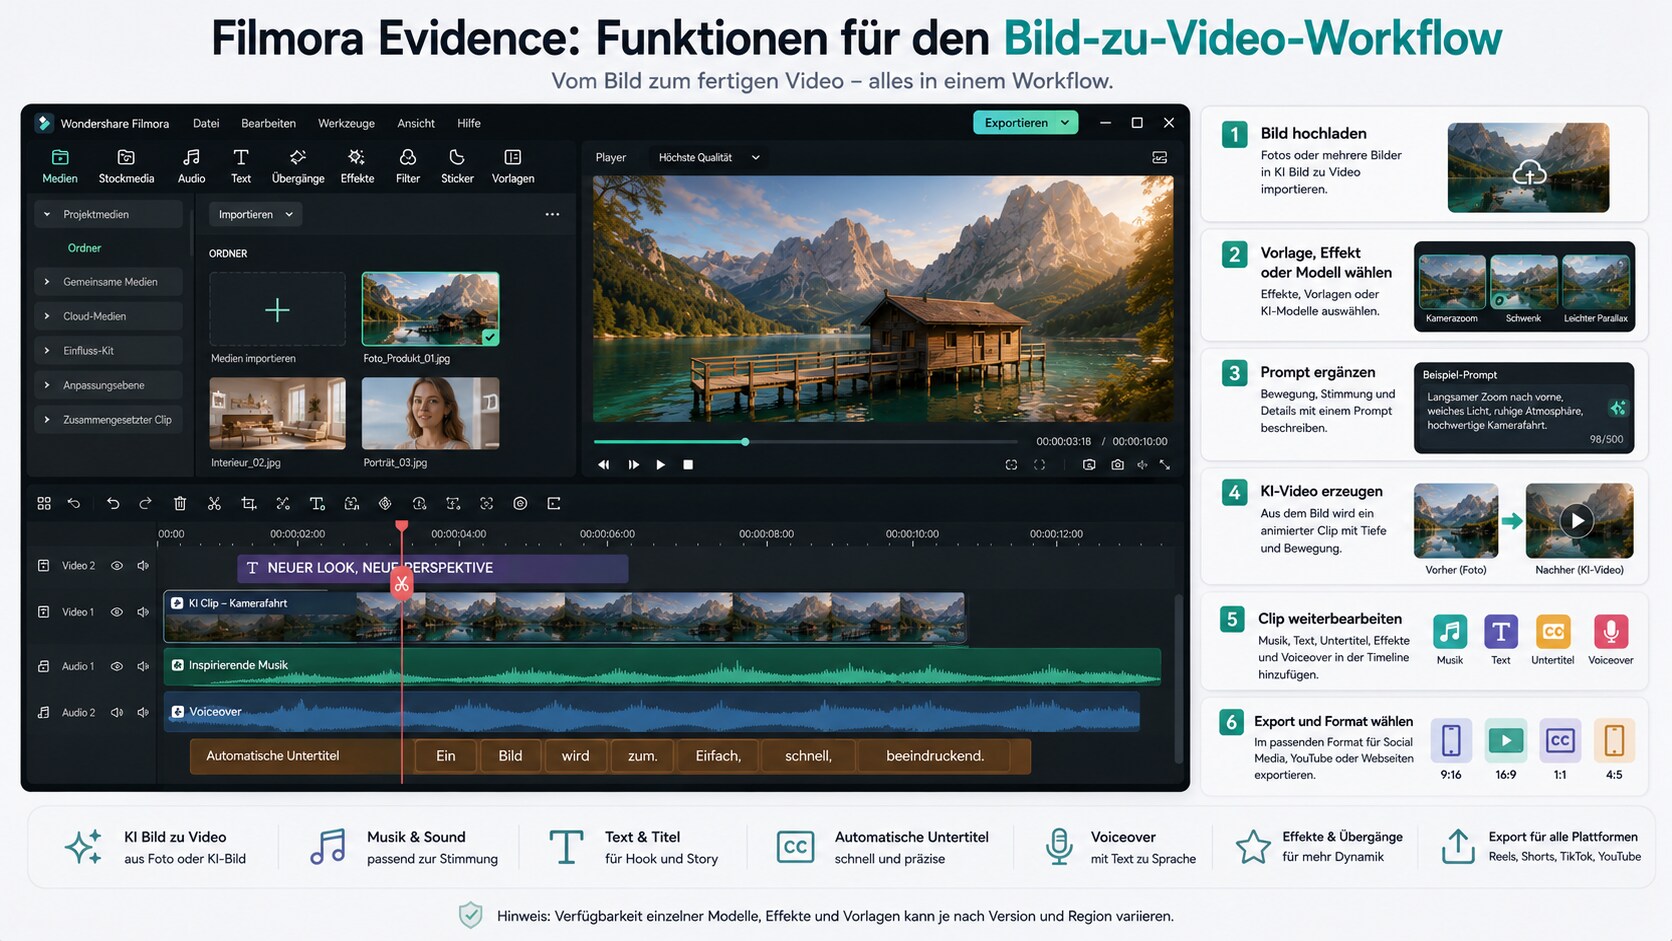1672x941 pixels.
Task: Open the Vorlagen tab
Action: pos(513,166)
